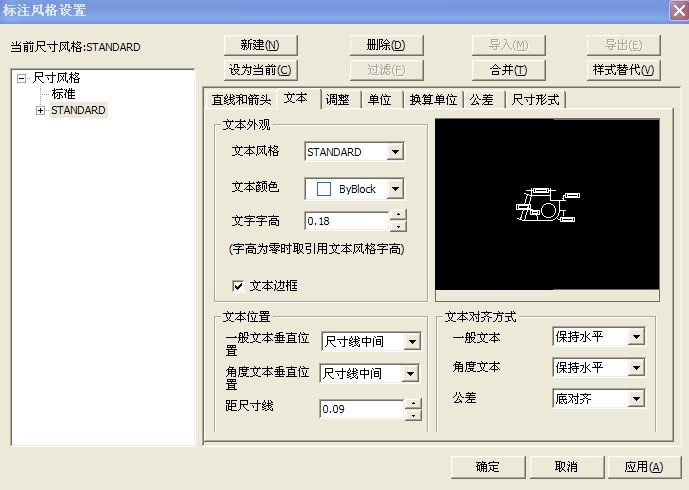Expand the STANDARD tree node
This screenshot has width=689, height=490.
click(x=40, y=111)
